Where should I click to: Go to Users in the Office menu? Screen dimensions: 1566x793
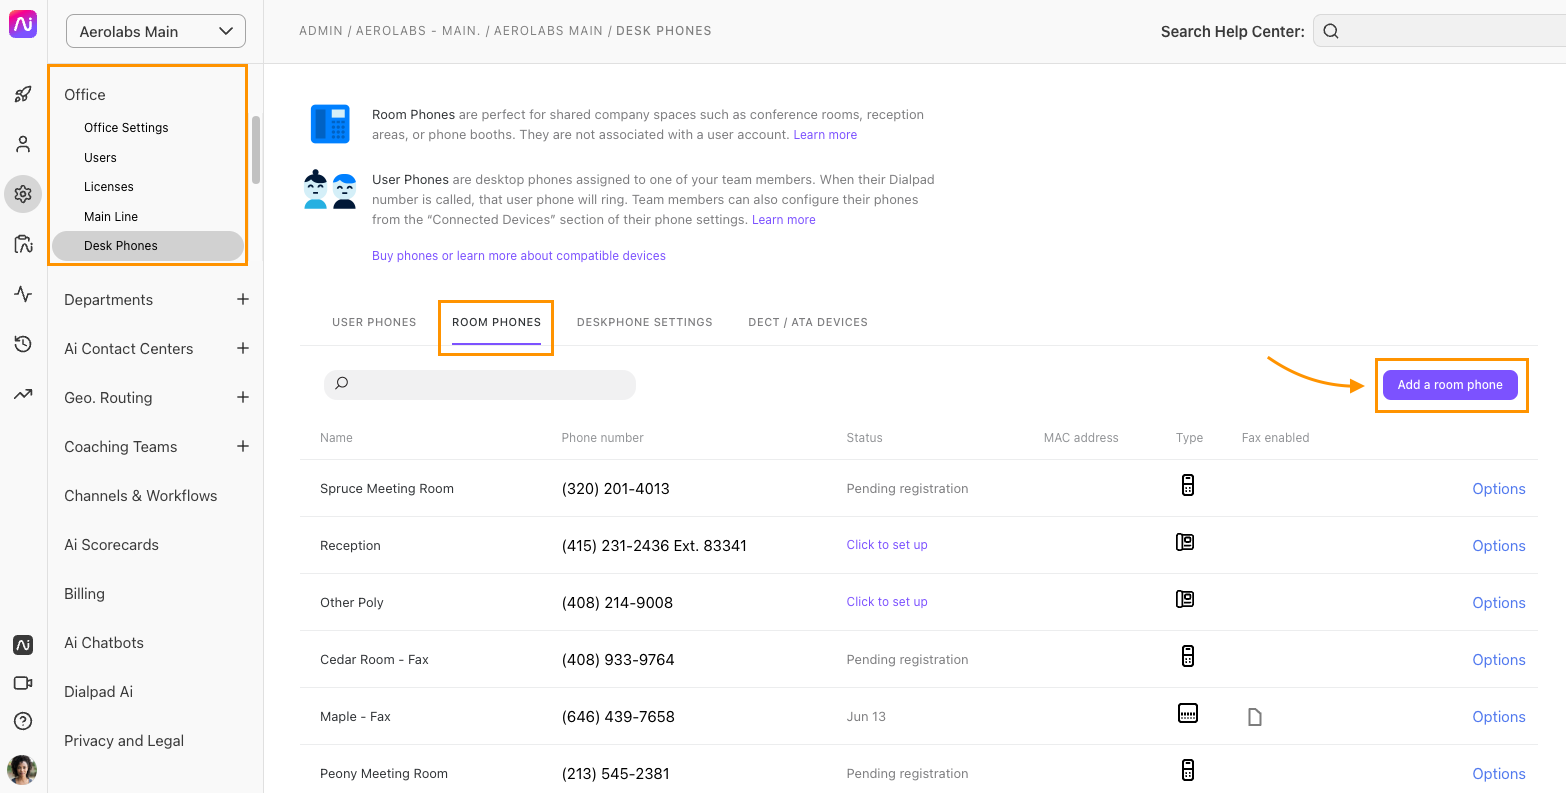point(100,158)
